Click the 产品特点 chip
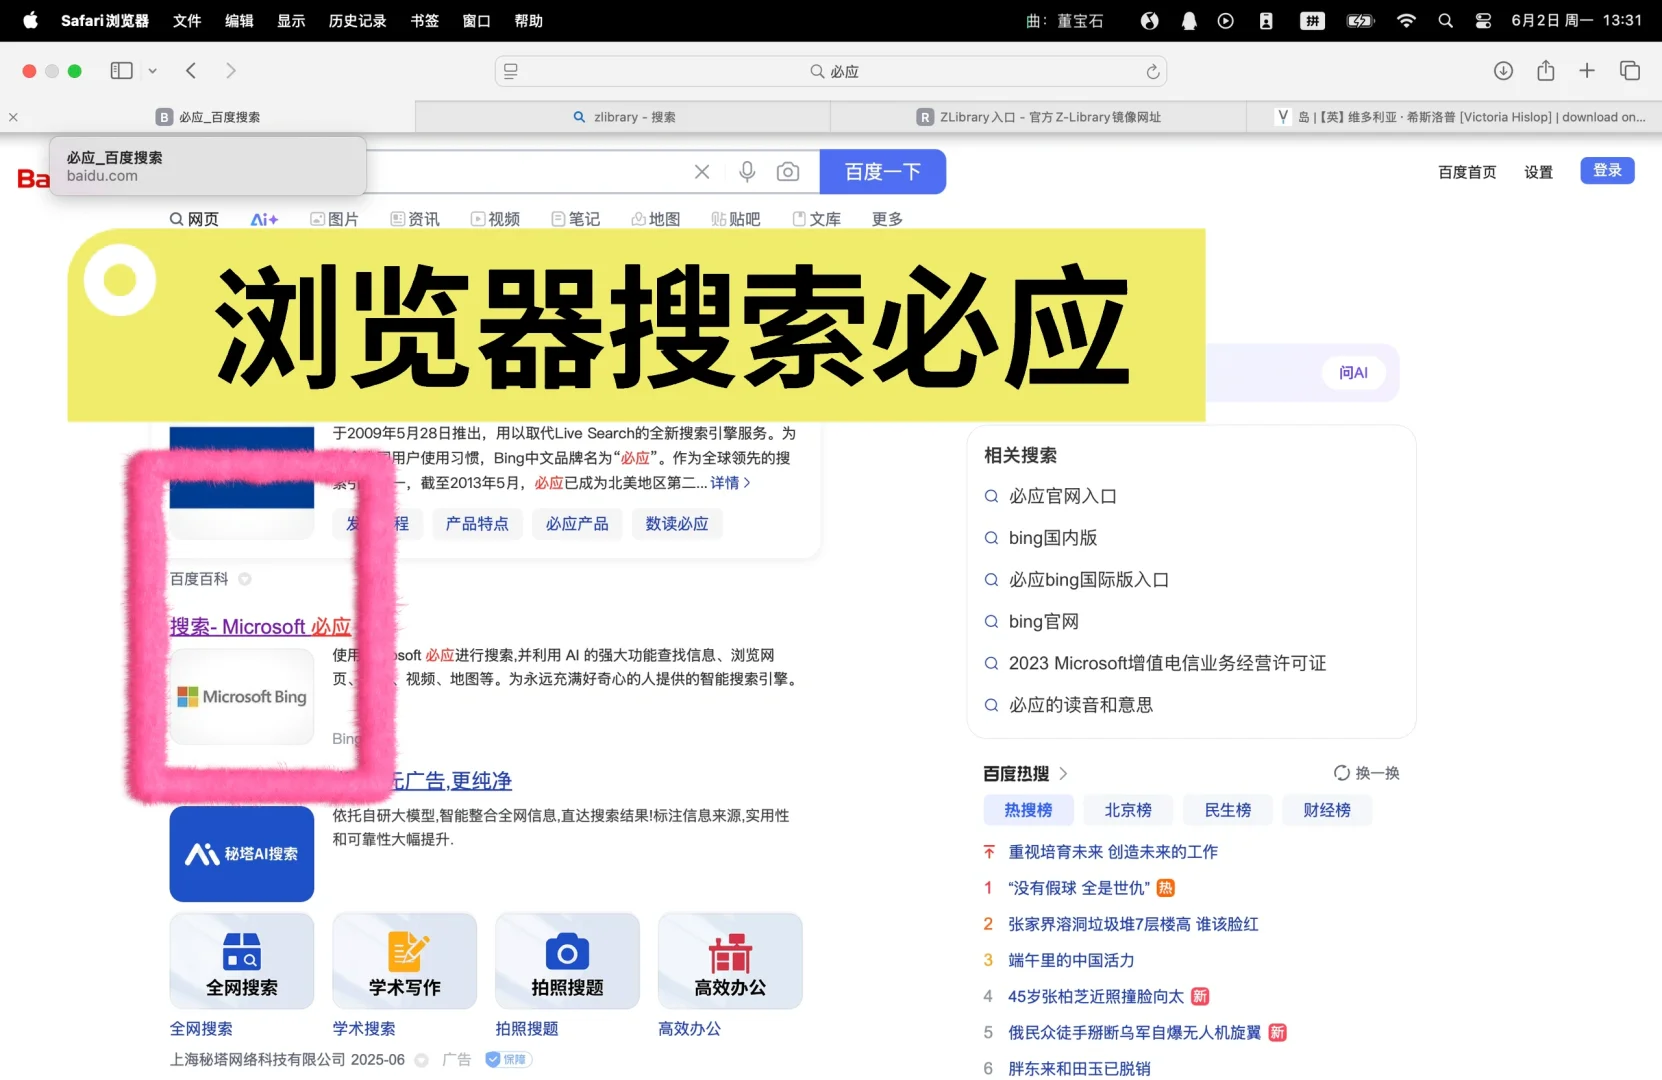The image size is (1662, 1080). [x=477, y=524]
